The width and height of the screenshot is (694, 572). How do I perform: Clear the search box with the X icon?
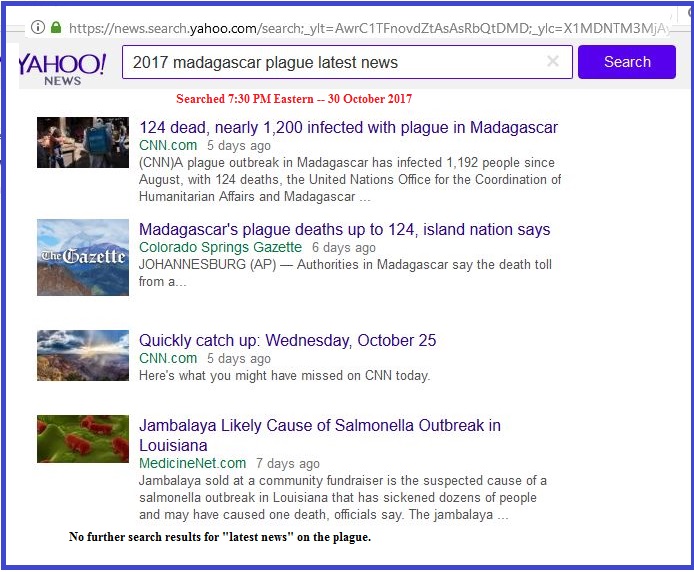[553, 61]
